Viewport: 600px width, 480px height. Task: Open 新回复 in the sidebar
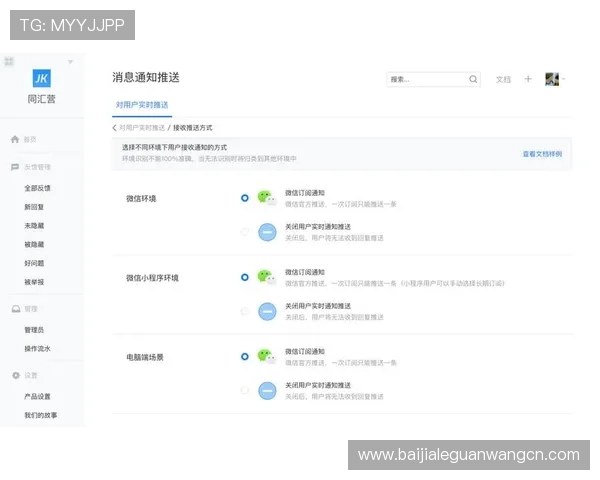tap(34, 207)
